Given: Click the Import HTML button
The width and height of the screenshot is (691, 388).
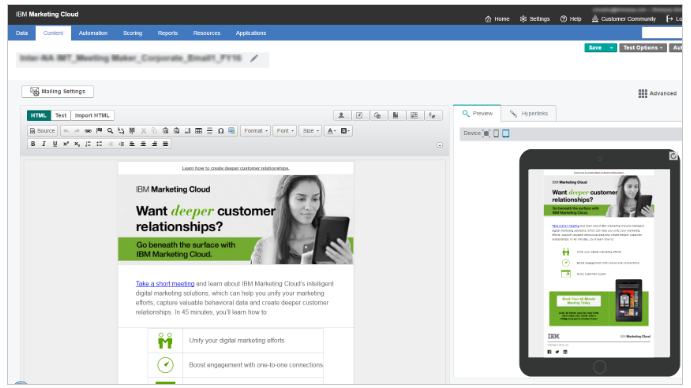Looking at the screenshot, I should [x=92, y=116].
